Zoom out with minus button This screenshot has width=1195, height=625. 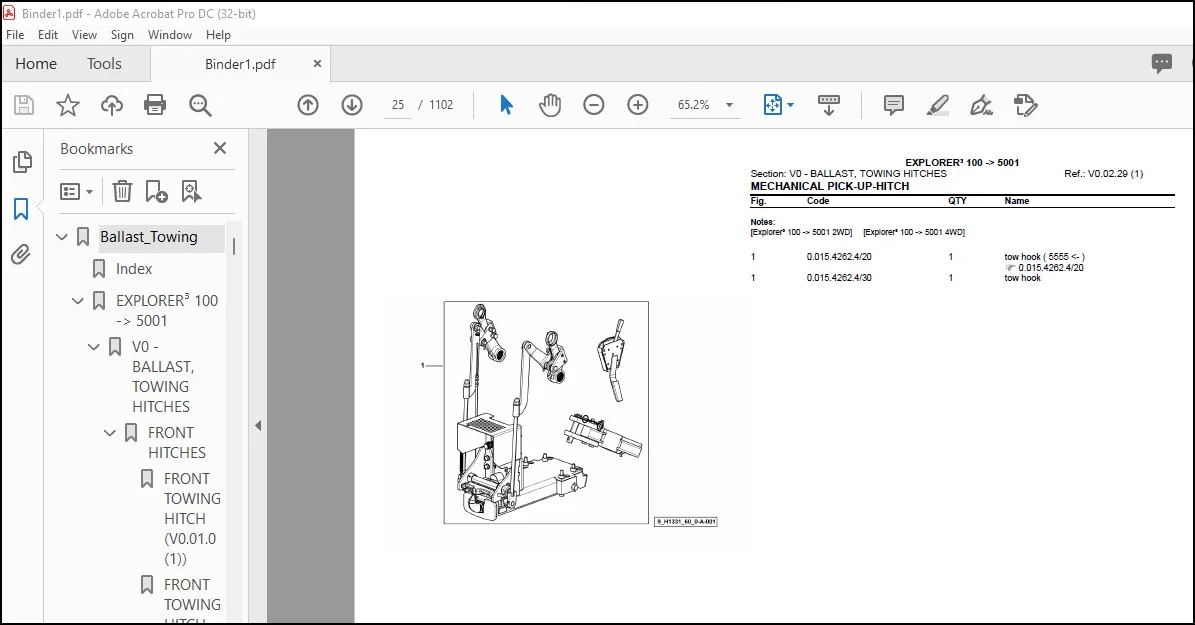[594, 105]
